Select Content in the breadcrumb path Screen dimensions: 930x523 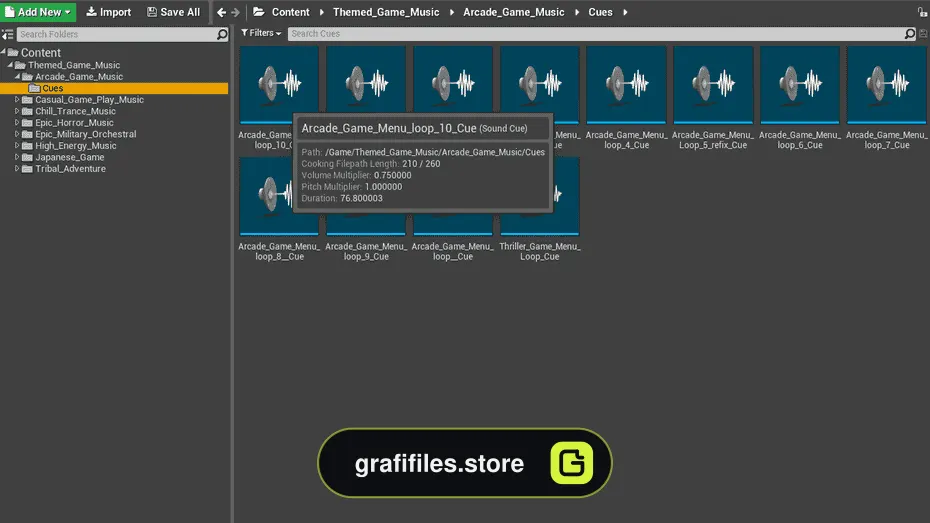point(291,12)
